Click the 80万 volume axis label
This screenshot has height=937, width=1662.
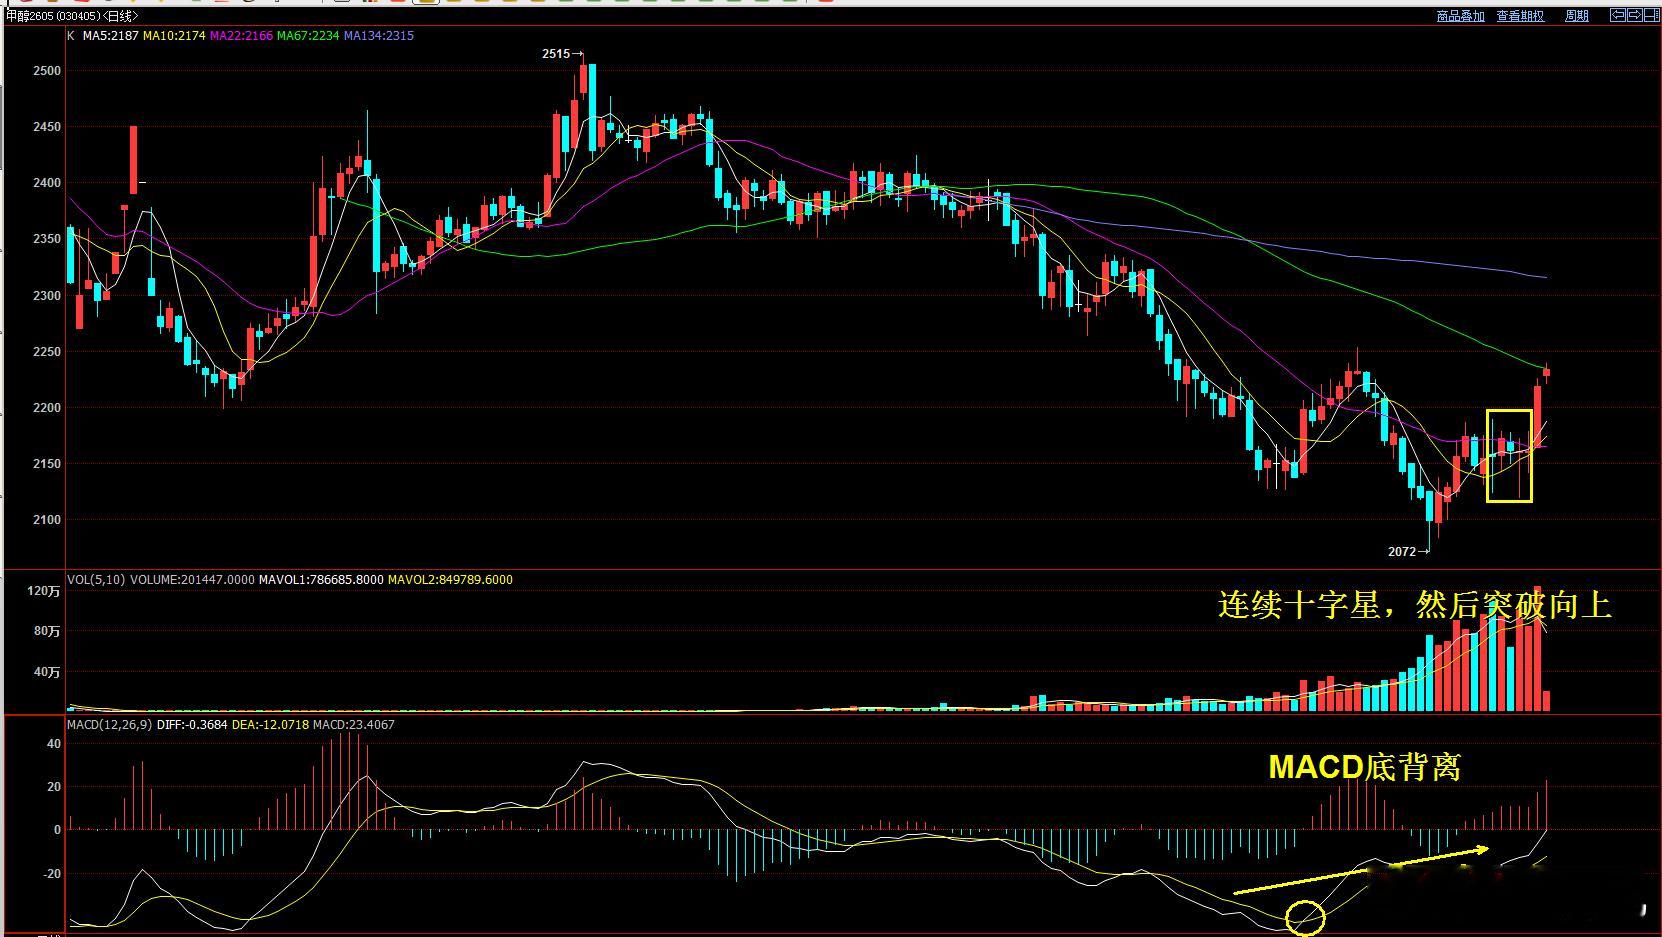(48, 632)
